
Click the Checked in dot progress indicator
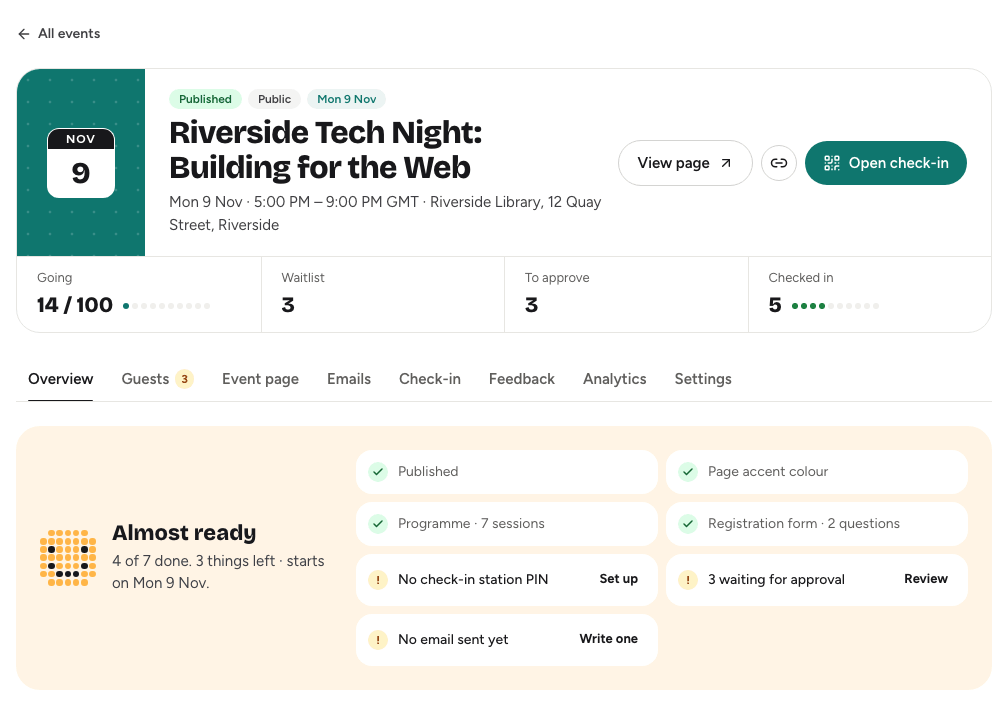tap(835, 306)
